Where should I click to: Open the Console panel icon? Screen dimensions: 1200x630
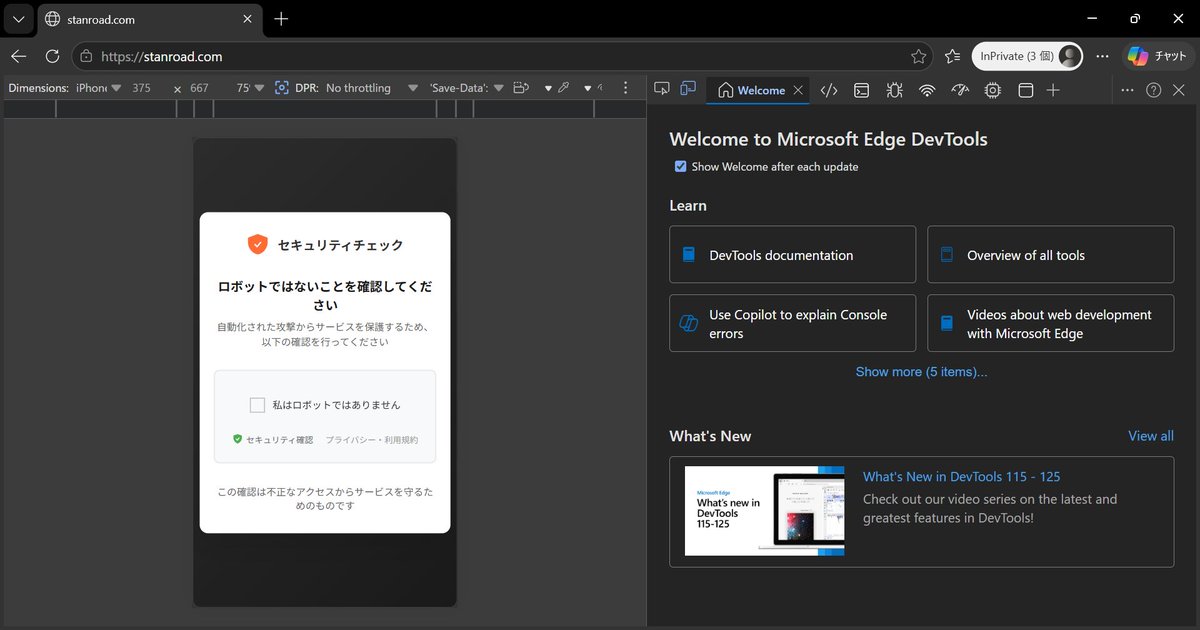(x=861, y=90)
